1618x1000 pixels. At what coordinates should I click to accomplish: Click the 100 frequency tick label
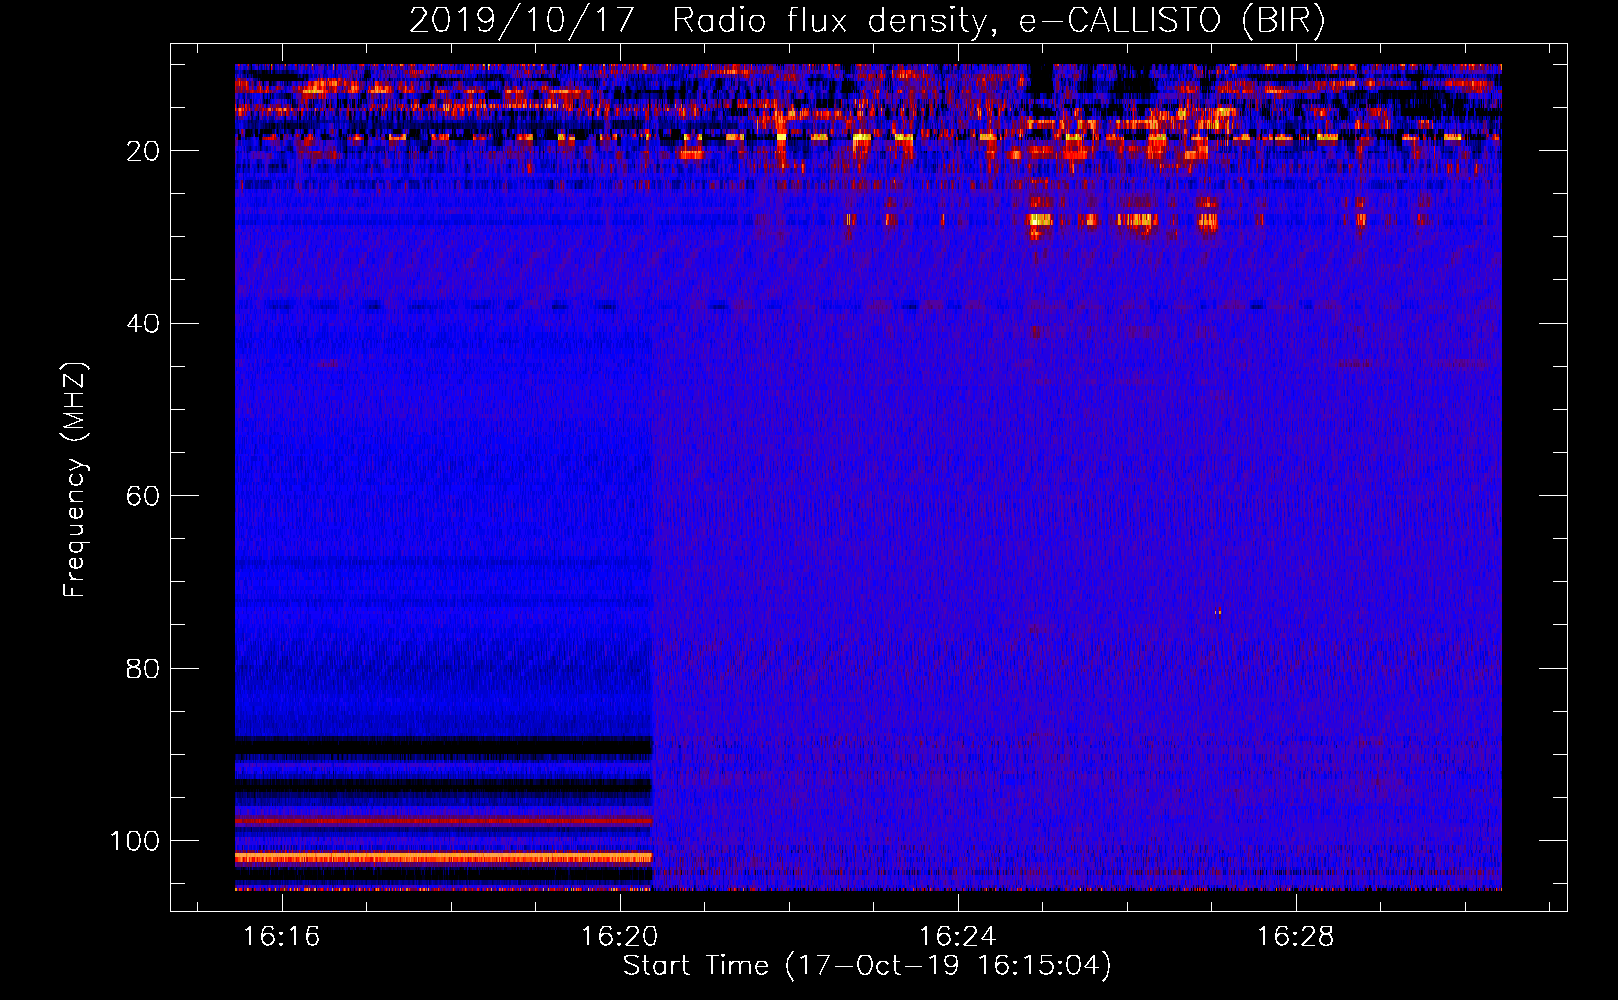point(135,841)
